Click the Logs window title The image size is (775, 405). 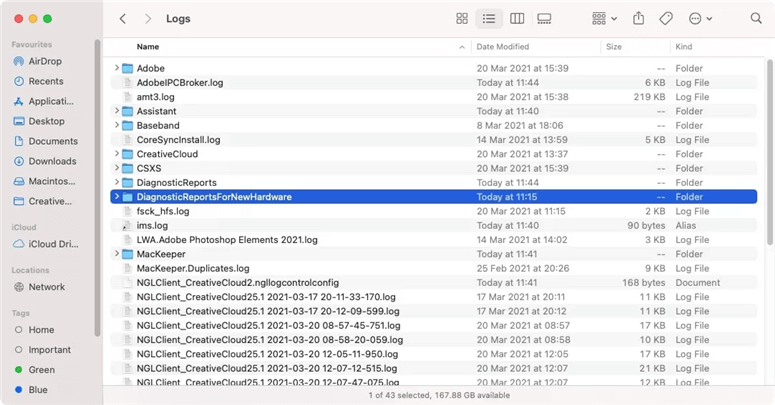[x=178, y=19]
